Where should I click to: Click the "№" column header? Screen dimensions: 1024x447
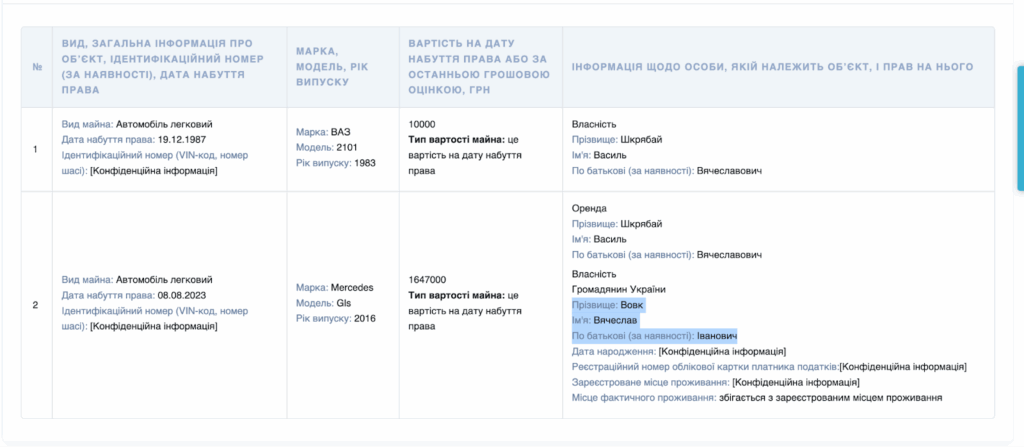37,67
